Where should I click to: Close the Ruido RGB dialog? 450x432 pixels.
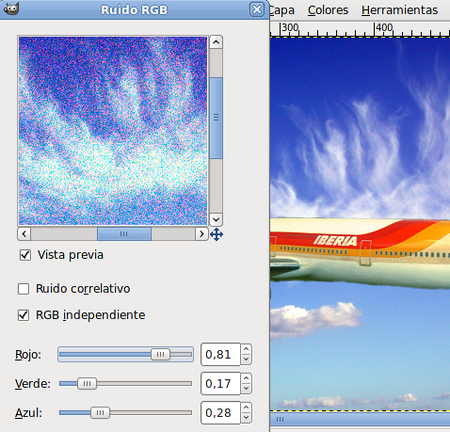pyautogui.click(x=257, y=10)
